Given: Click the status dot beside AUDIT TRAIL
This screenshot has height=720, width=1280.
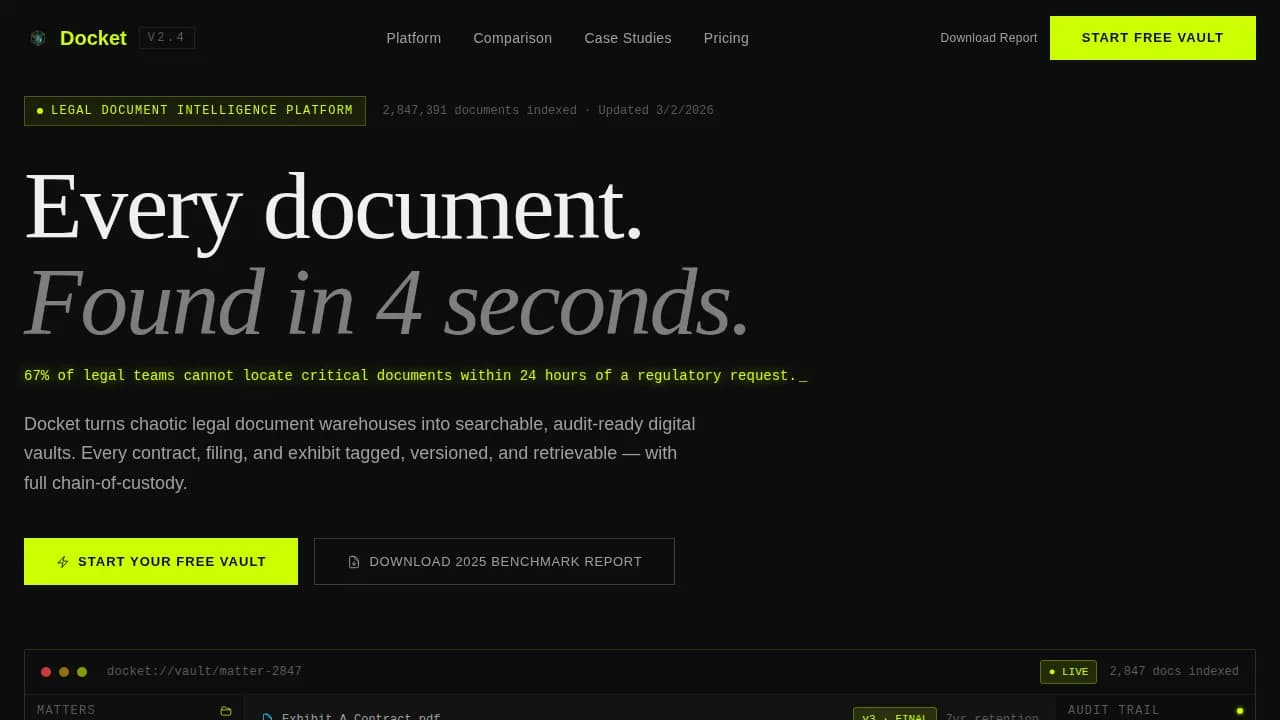Looking at the screenshot, I should click(1240, 711).
